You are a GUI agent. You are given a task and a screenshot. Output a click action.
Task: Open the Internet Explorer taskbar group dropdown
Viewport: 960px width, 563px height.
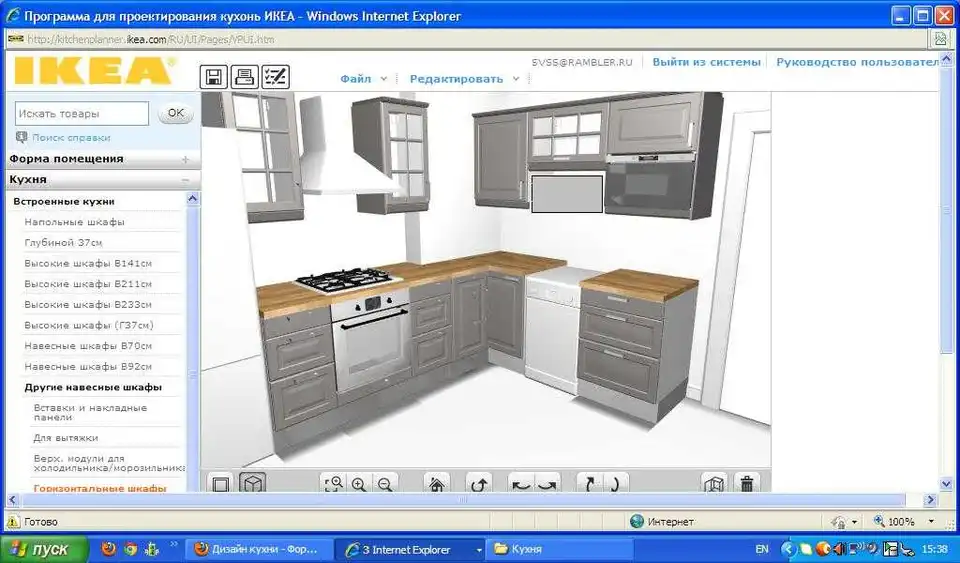point(479,549)
